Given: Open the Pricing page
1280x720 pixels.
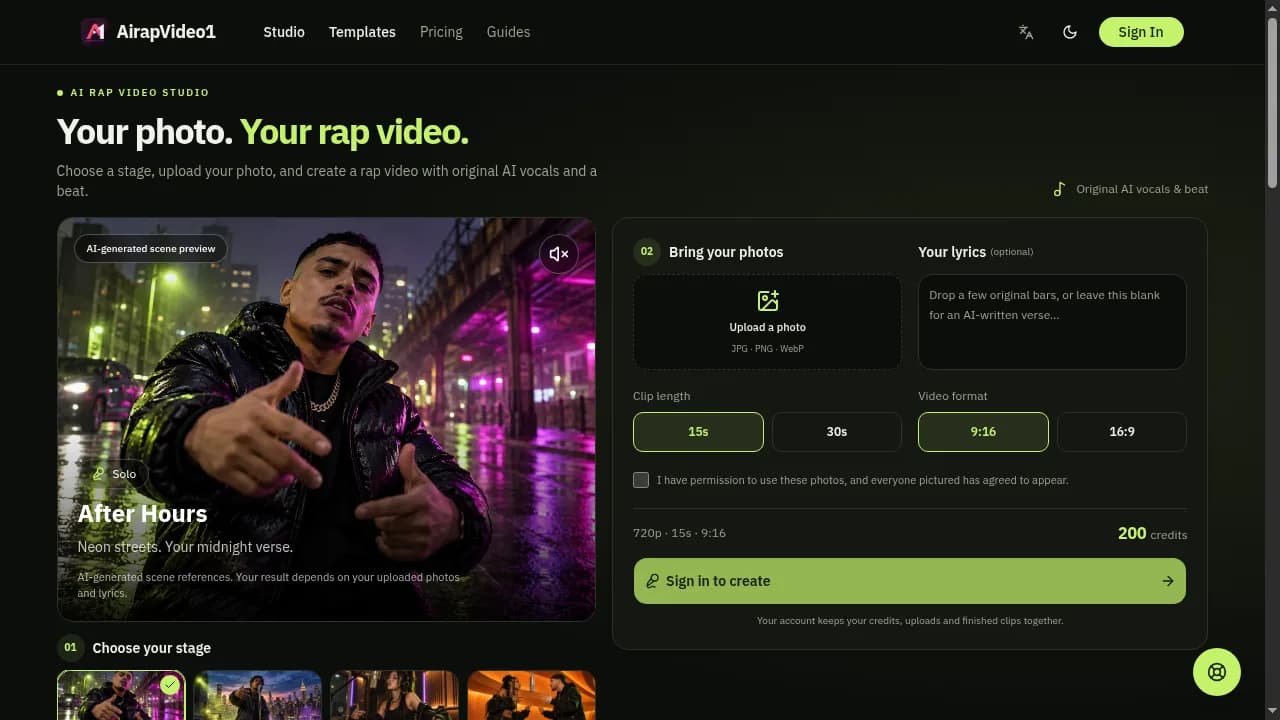Looking at the screenshot, I should click(x=441, y=32).
